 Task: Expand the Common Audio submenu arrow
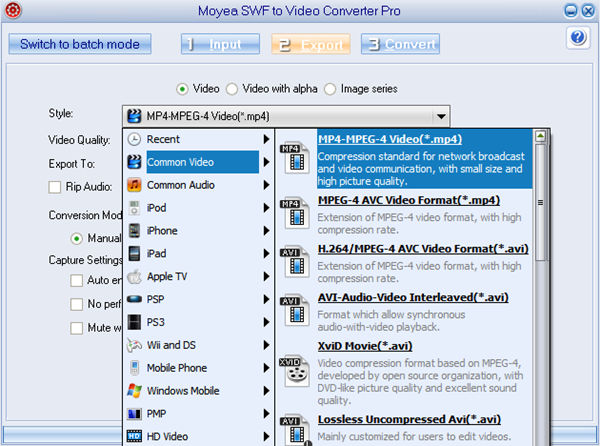(266, 185)
